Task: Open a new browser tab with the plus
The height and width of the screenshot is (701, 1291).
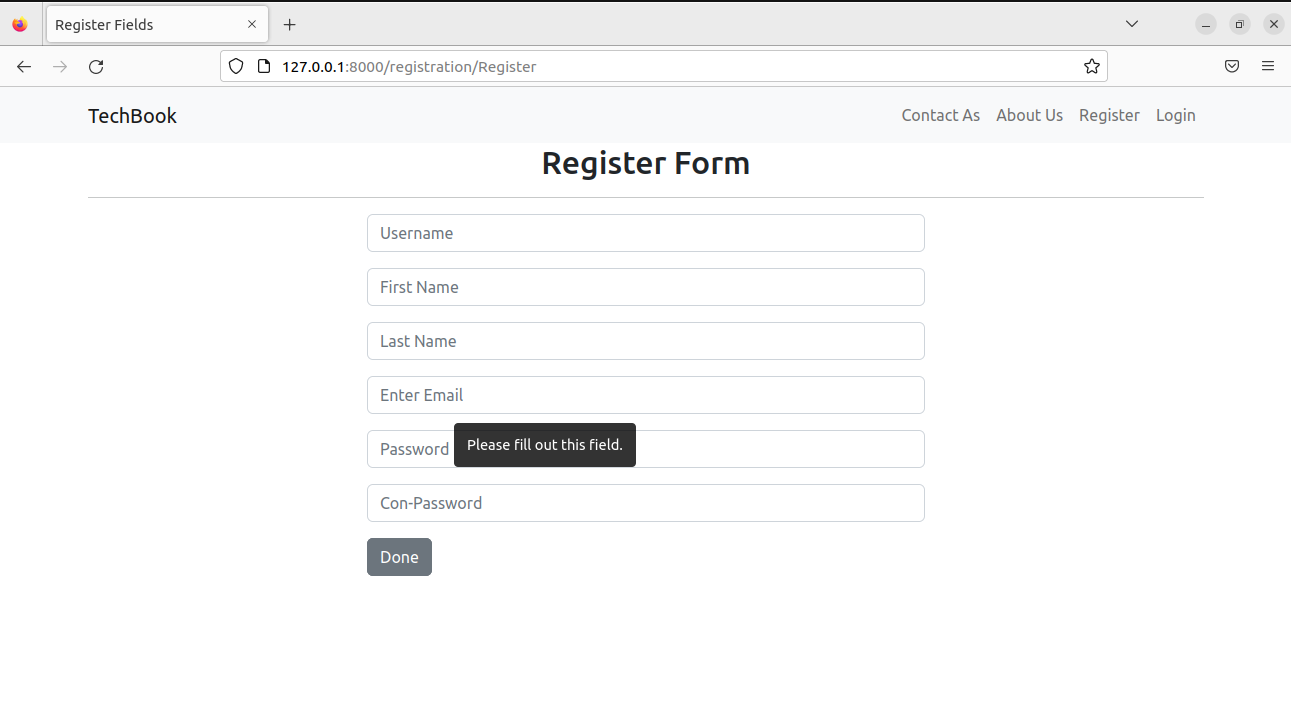Action: (x=290, y=24)
